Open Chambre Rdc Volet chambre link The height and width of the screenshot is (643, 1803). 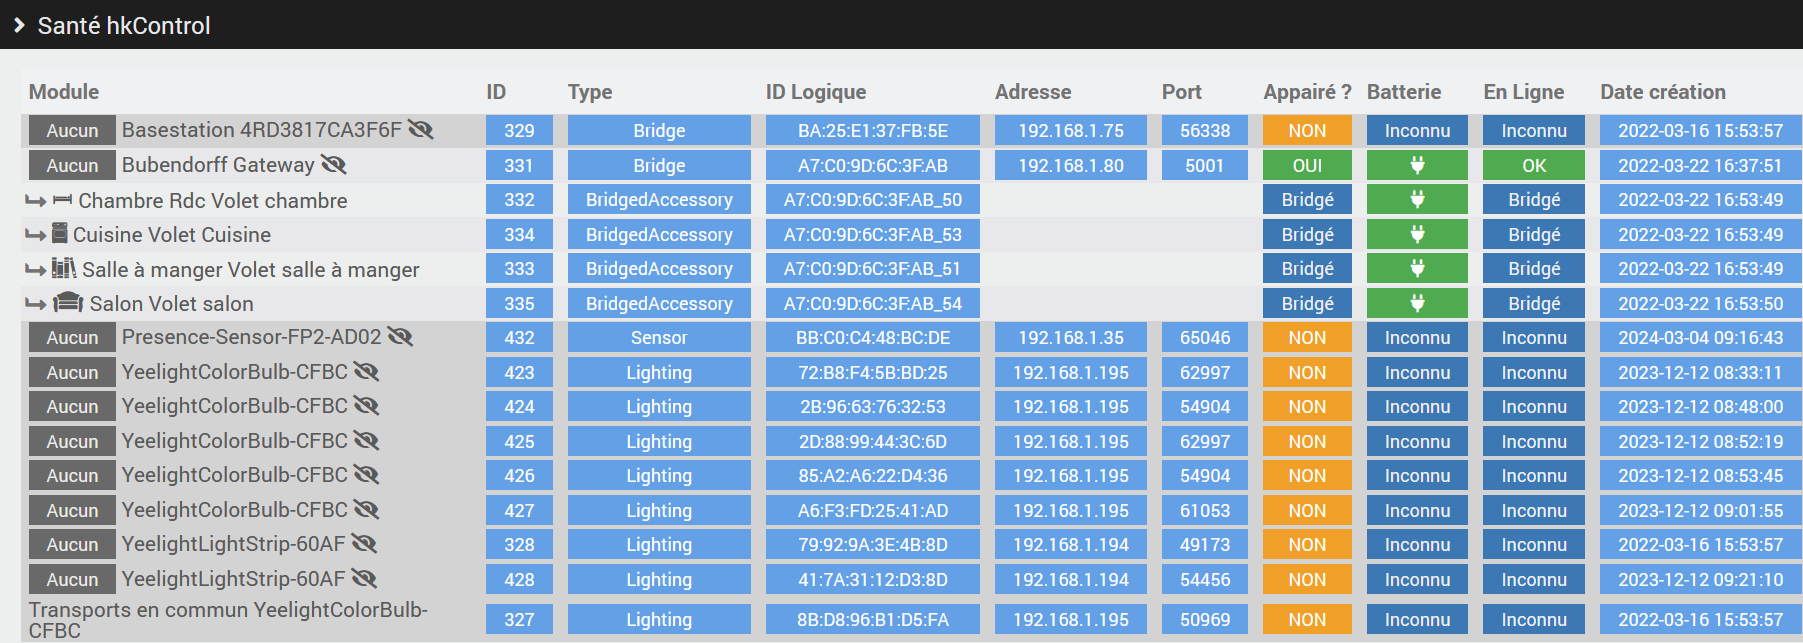click(213, 200)
